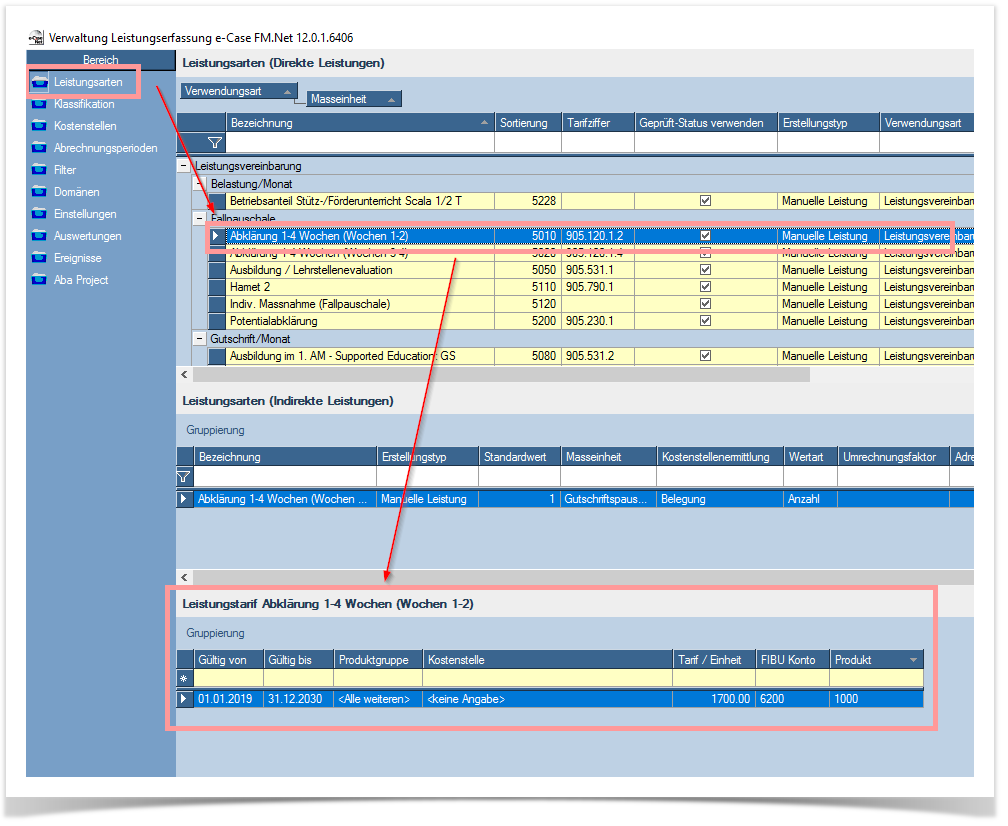Click the empty Gültig von cell in new tariff row
The width and height of the screenshot is (1008, 826).
[229, 678]
